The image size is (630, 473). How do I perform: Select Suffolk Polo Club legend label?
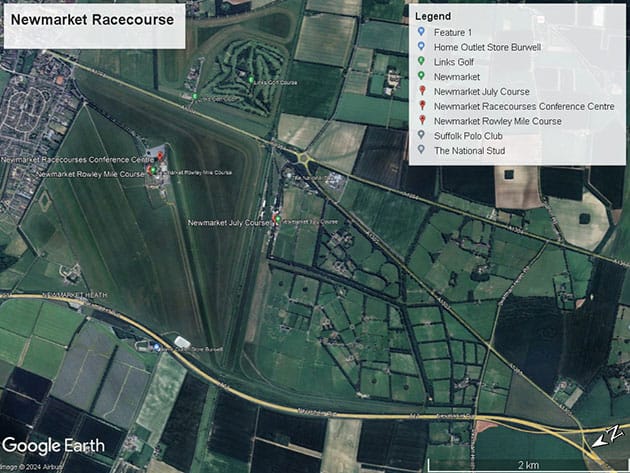pyautogui.click(x=468, y=136)
